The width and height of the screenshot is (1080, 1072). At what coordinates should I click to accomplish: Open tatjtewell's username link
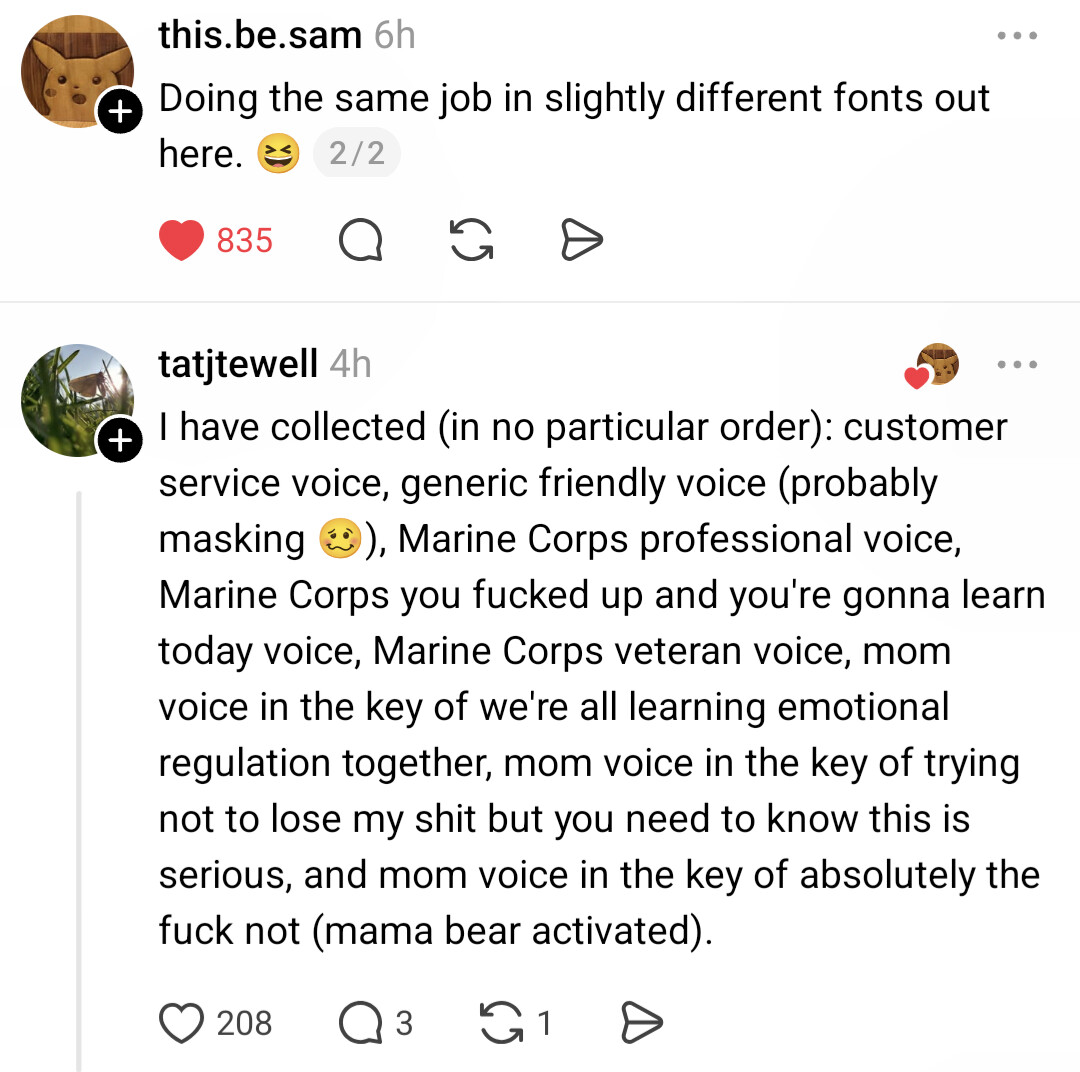click(238, 364)
